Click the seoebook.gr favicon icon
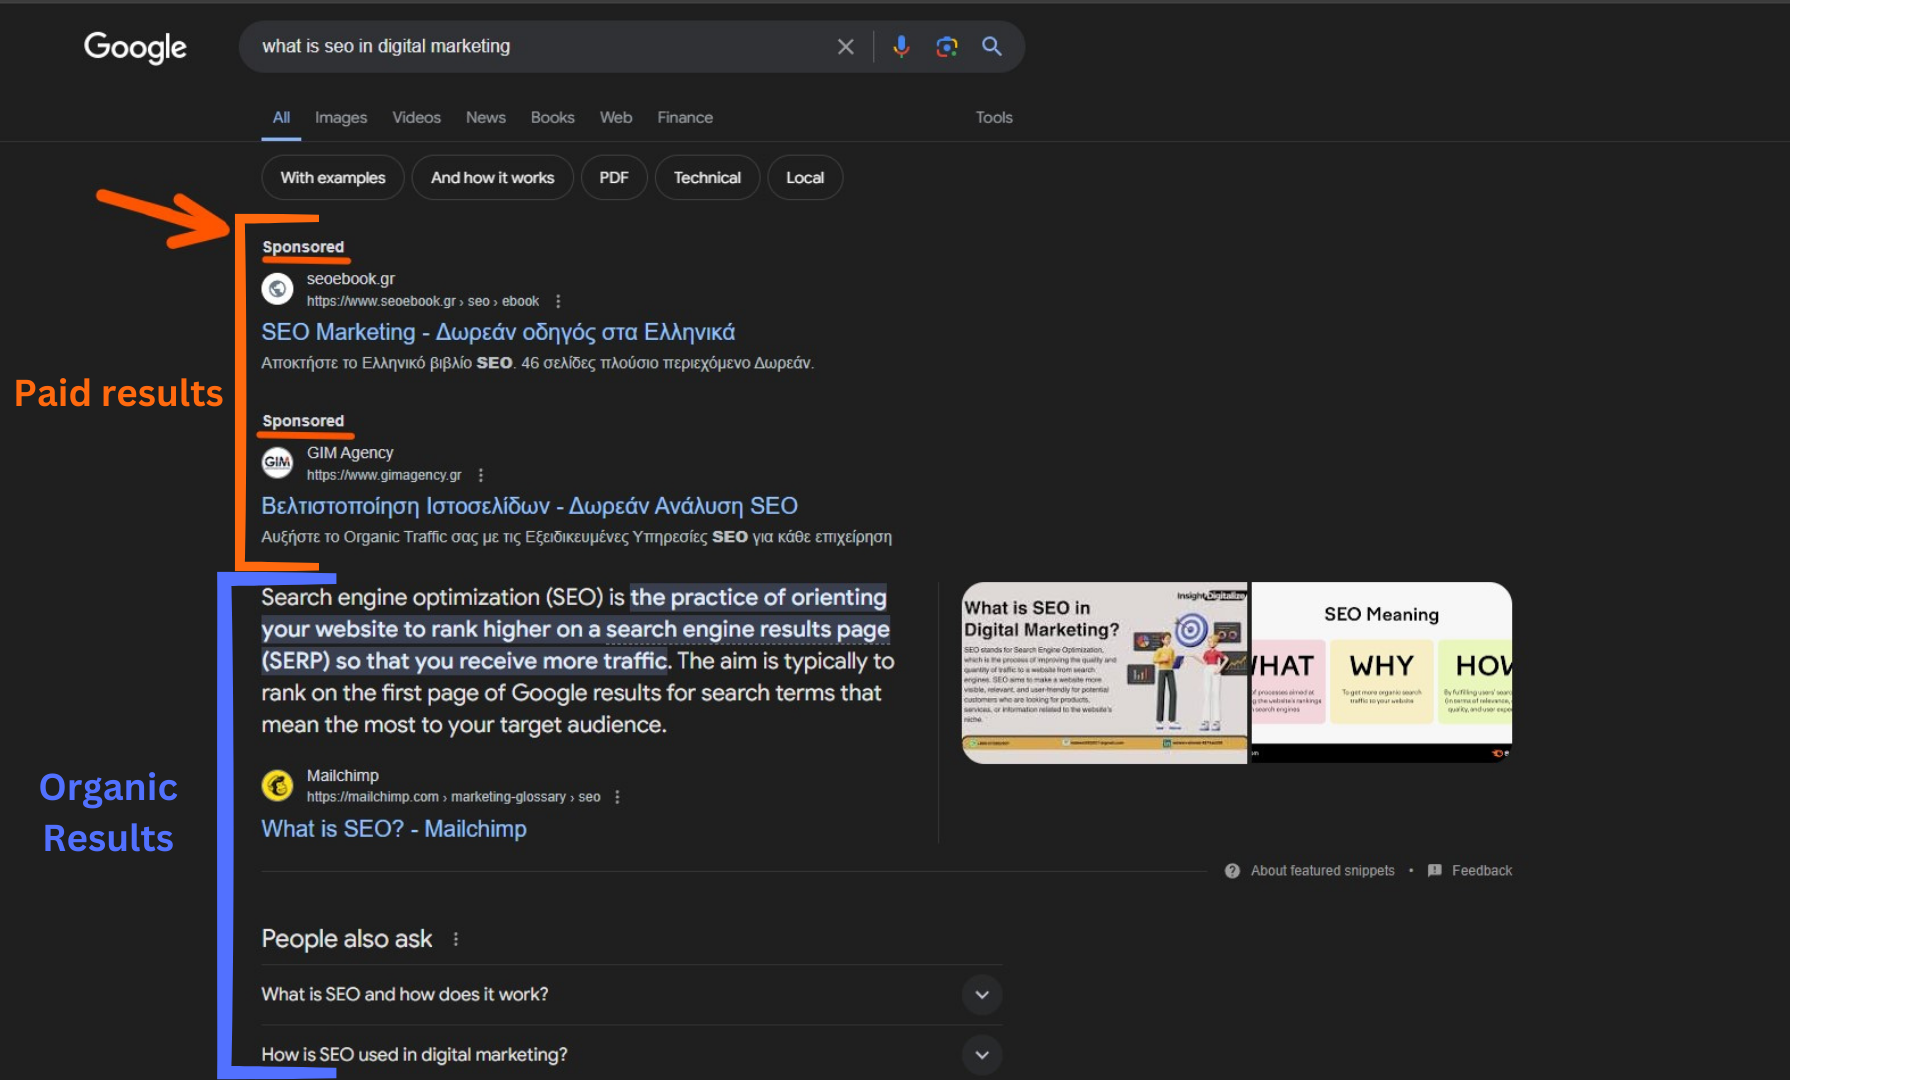1920x1080 pixels. coord(278,287)
